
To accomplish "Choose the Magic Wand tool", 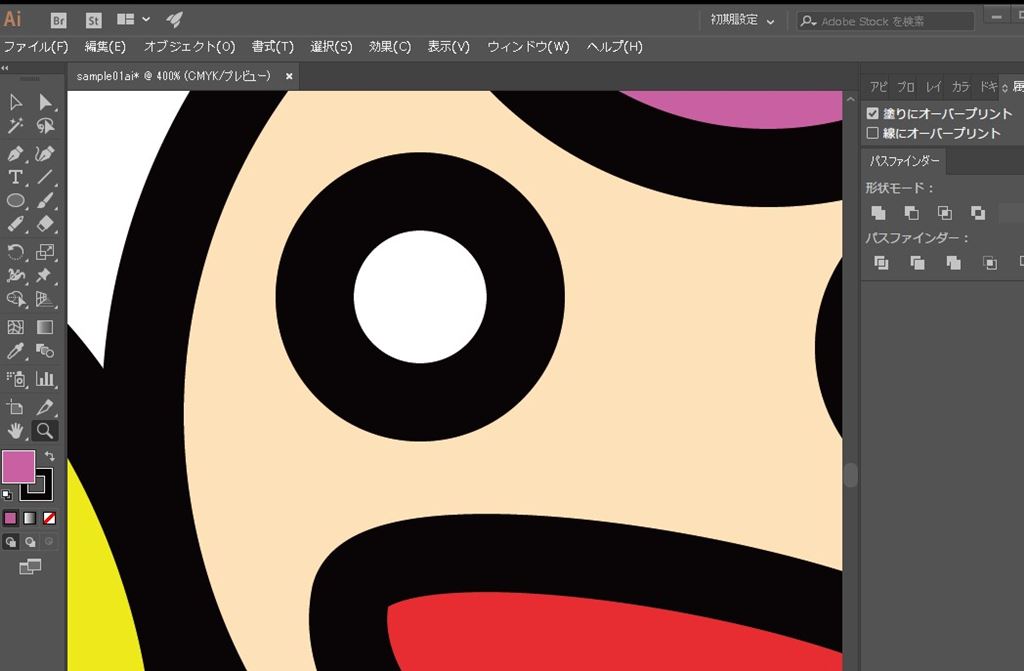I will [15, 126].
